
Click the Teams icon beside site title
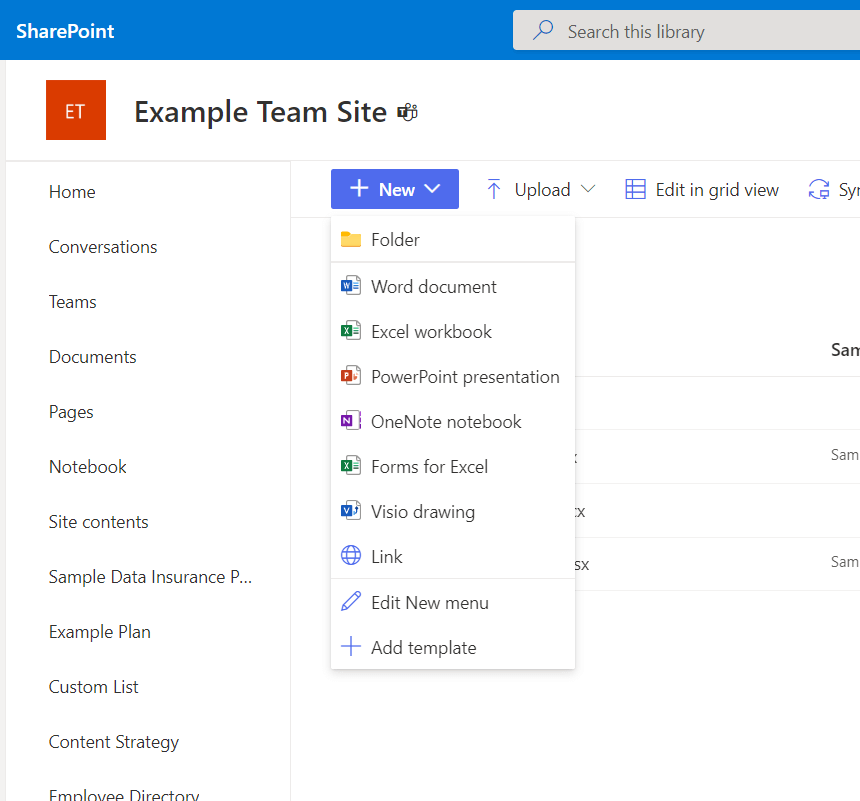click(408, 112)
